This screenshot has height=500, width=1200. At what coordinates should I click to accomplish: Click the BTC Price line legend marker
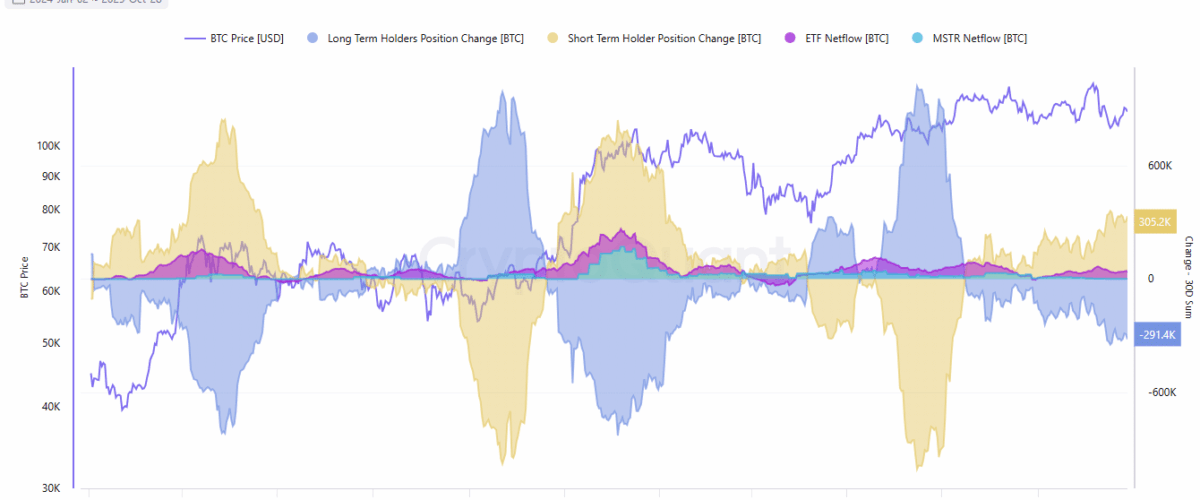click(x=195, y=39)
